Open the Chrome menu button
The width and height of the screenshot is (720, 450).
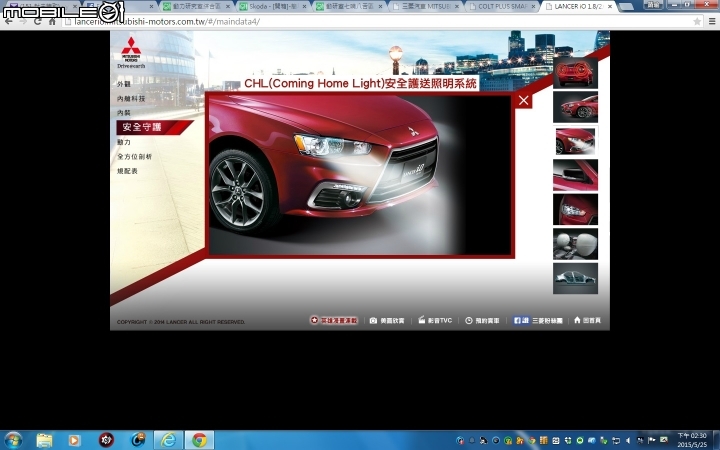(712, 22)
